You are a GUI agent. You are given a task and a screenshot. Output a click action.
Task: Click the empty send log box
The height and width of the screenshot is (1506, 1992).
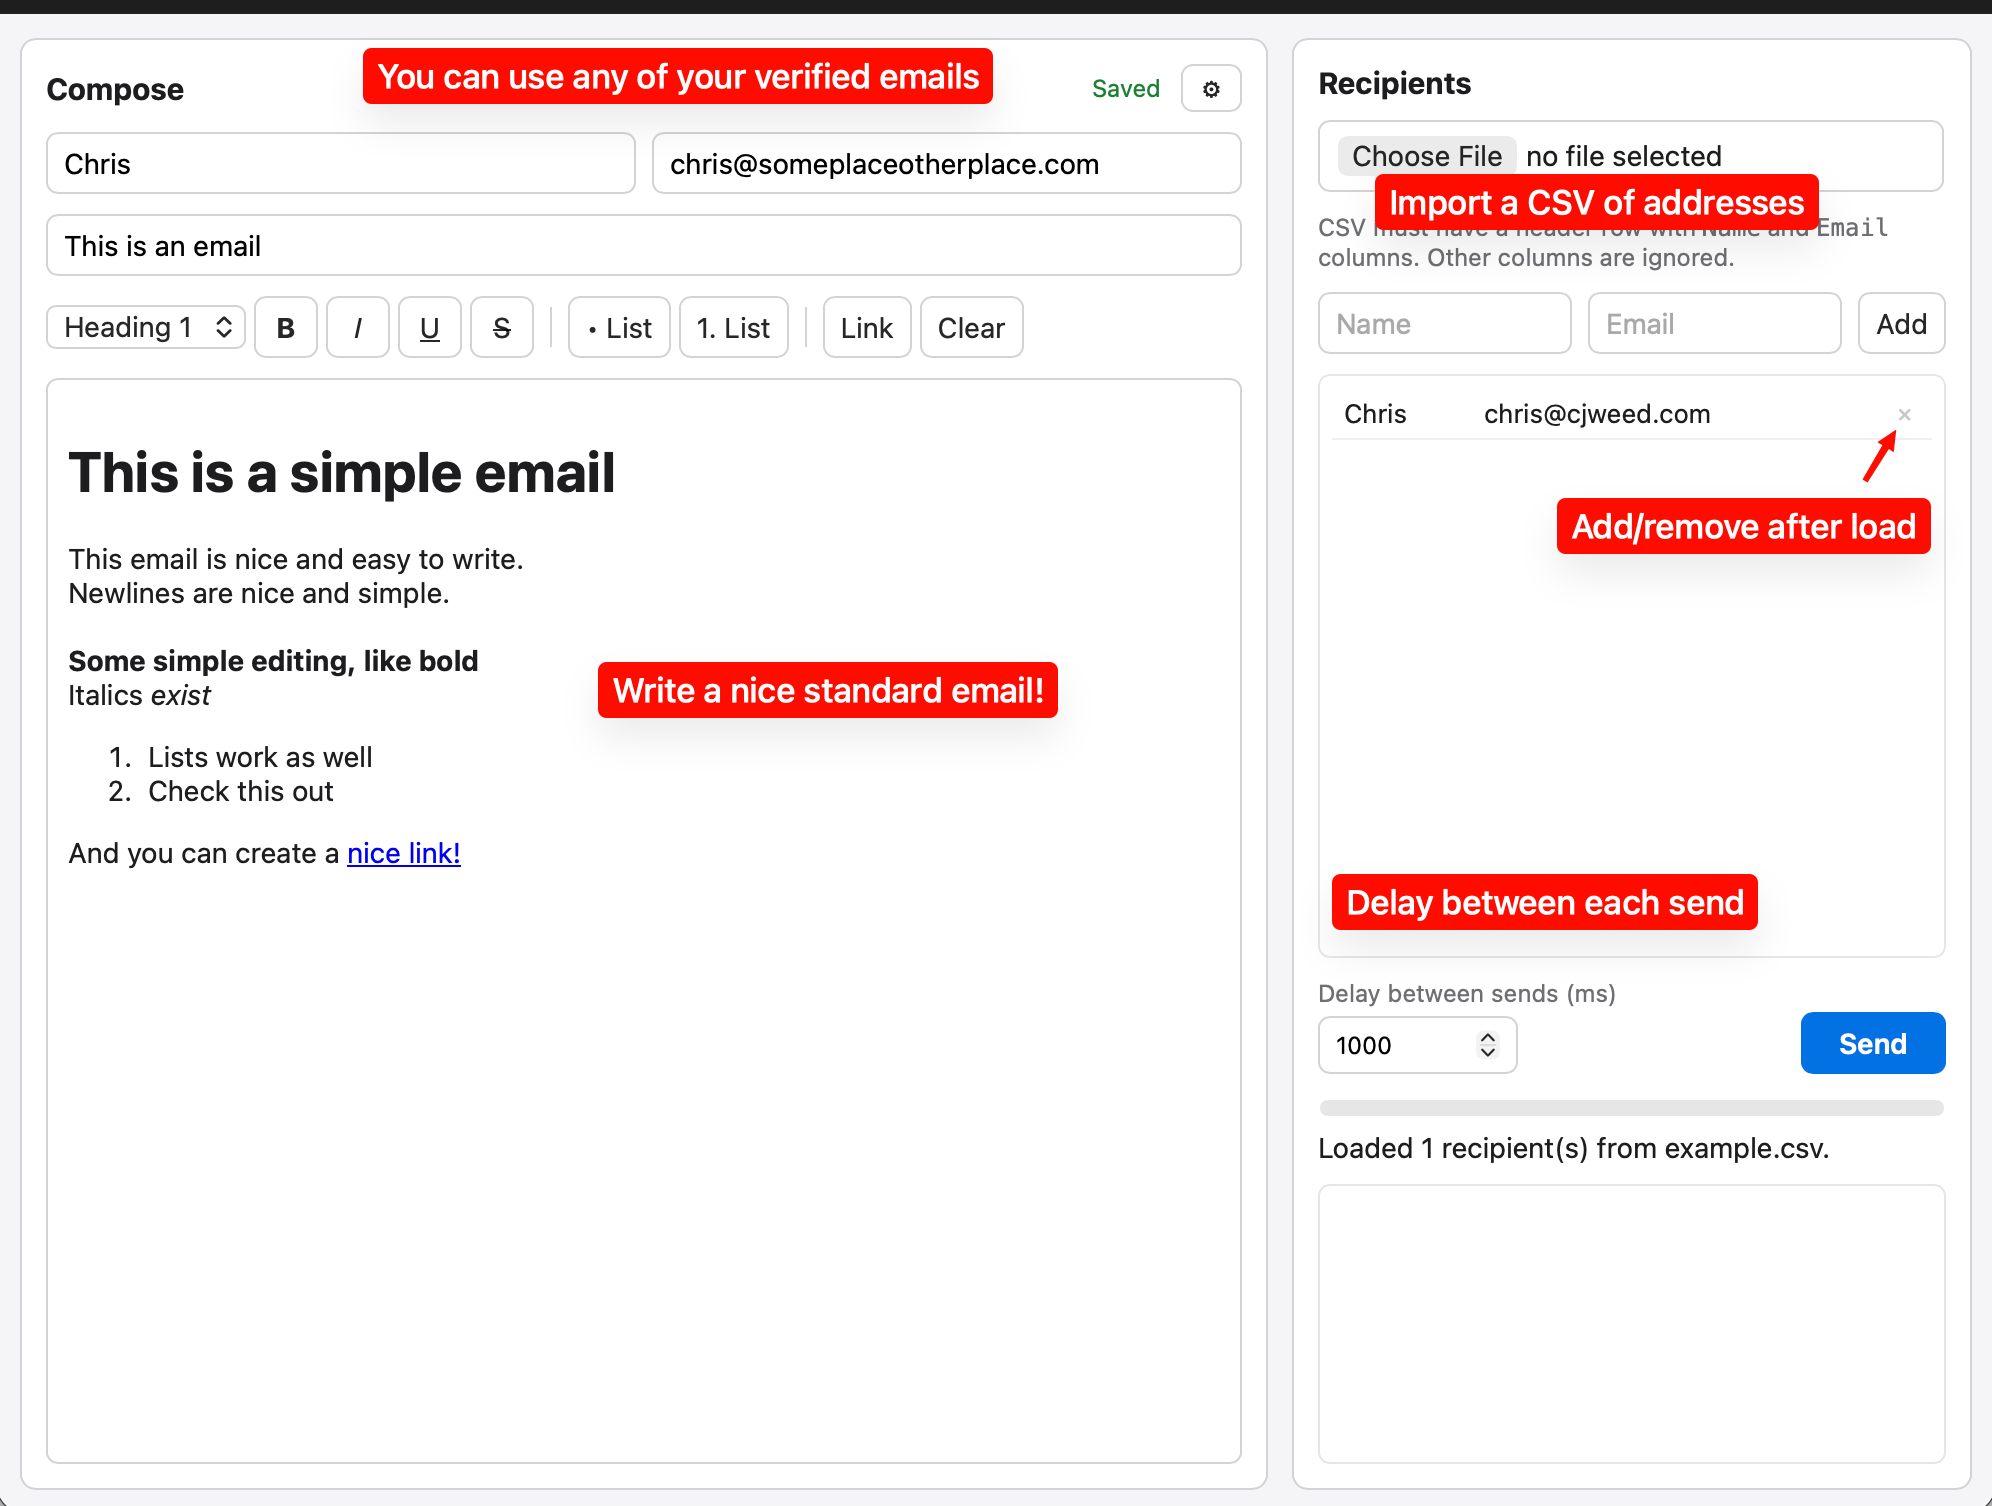1632,1324
